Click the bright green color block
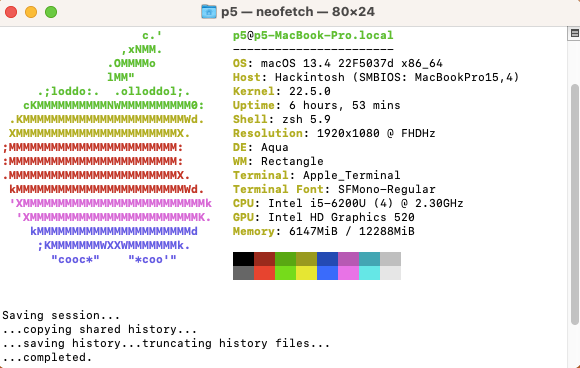 pyautogui.click(x=286, y=273)
